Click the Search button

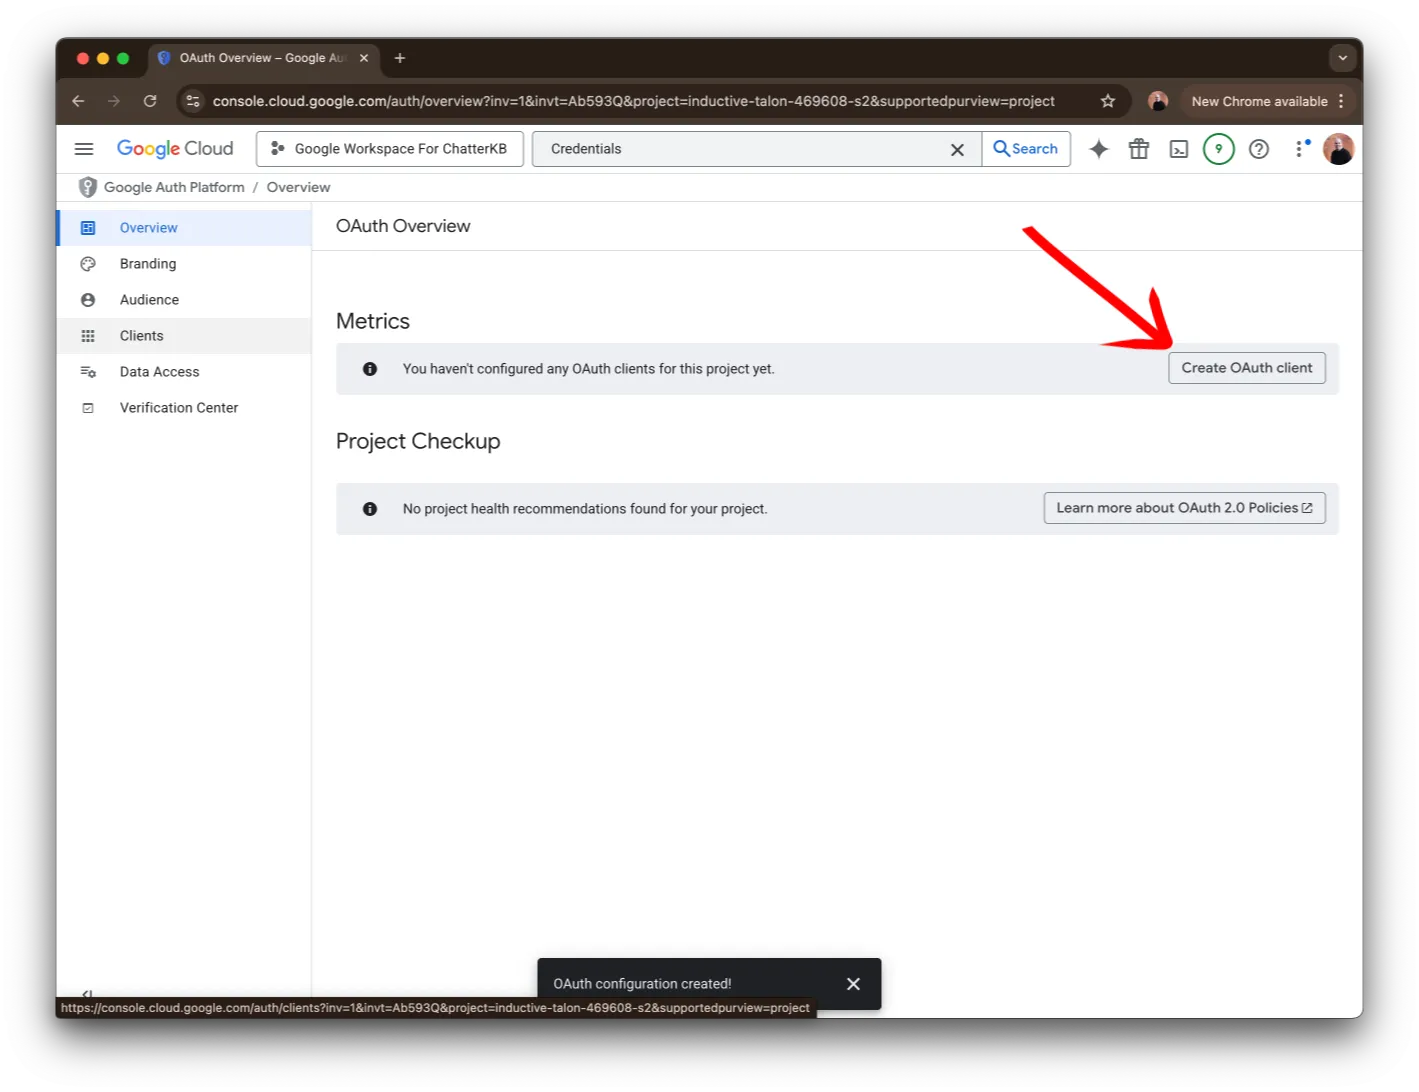click(1026, 149)
